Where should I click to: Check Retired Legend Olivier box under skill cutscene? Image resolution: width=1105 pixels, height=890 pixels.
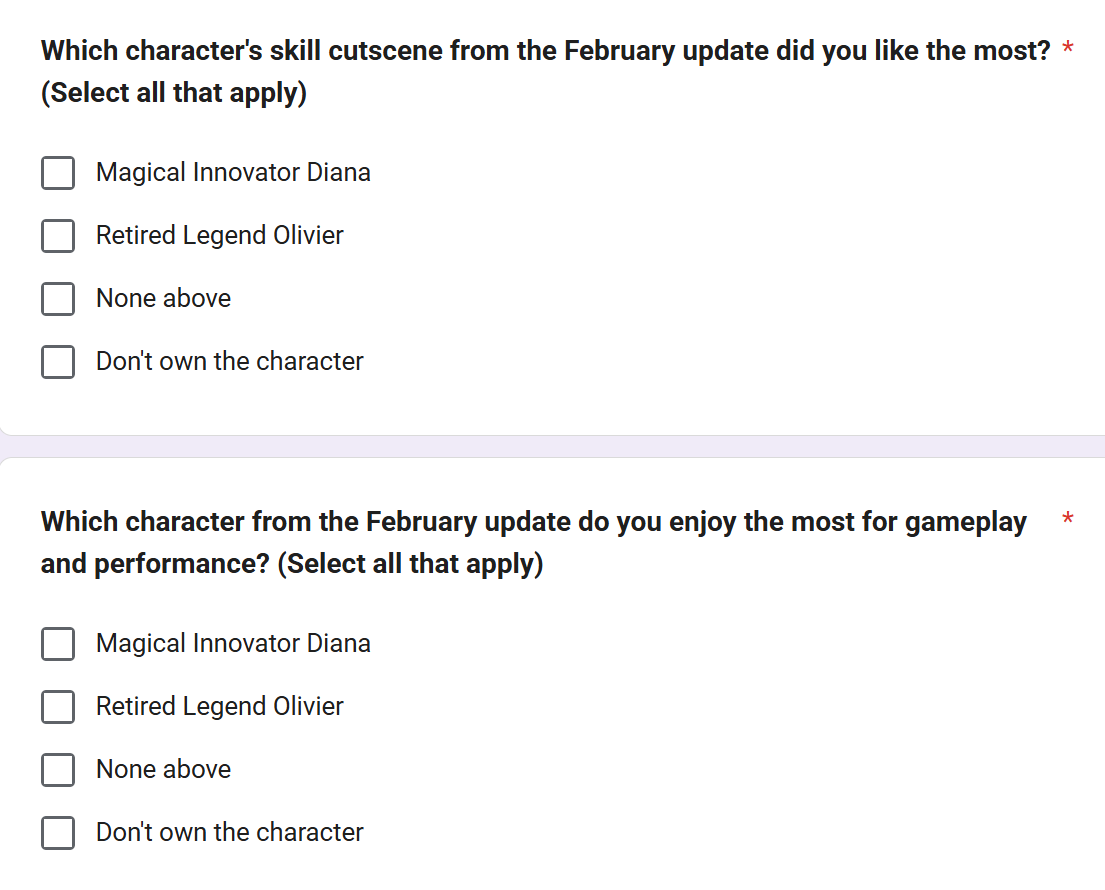pyautogui.click(x=58, y=236)
